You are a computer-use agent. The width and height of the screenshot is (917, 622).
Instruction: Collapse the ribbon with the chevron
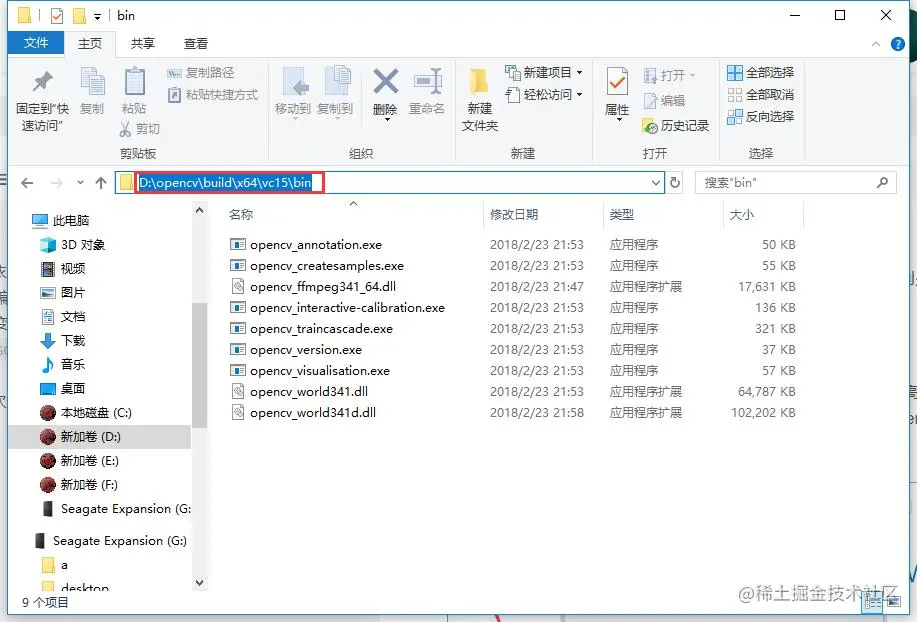[x=877, y=44]
